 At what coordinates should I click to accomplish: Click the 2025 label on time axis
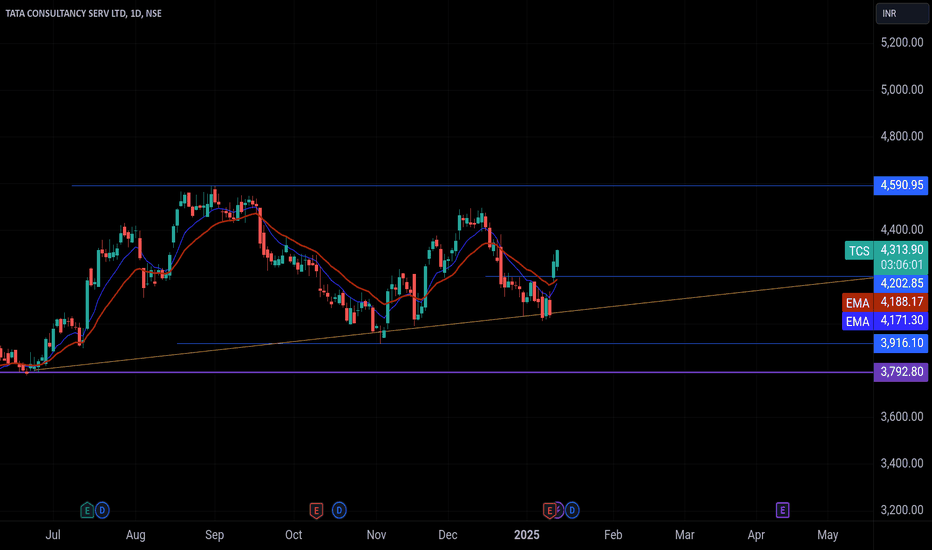pyautogui.click(x=527, y=535)
